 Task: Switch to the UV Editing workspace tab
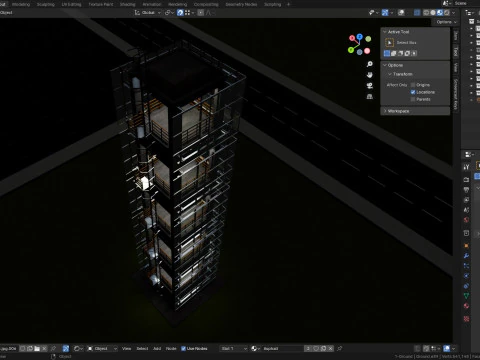tap(71, 4)
